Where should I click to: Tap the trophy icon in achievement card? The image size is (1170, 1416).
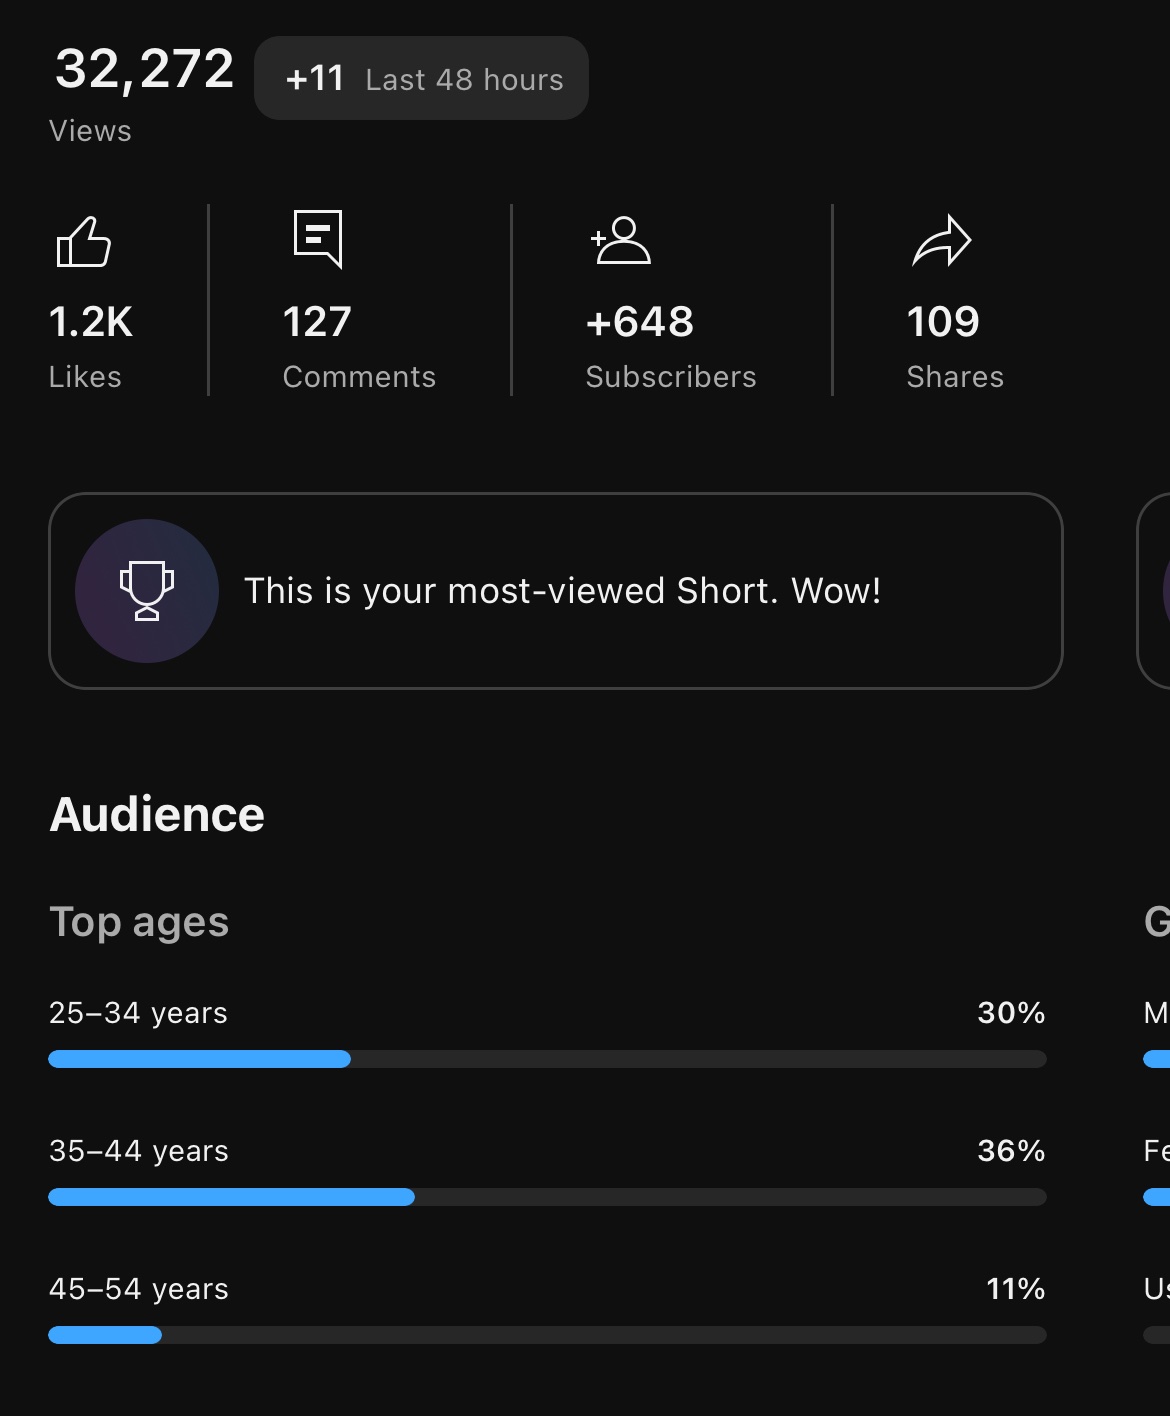click(147, 591)
